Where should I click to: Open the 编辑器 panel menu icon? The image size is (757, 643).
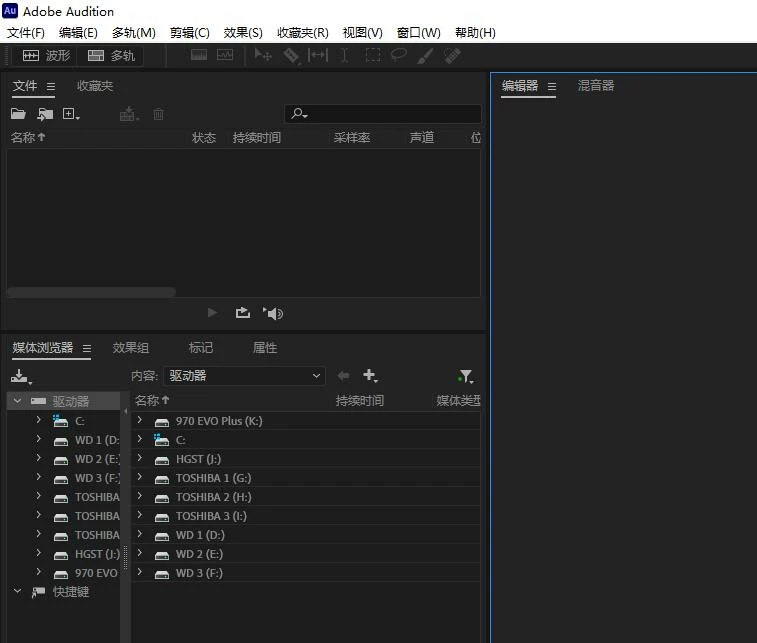(x=552, y=86)
